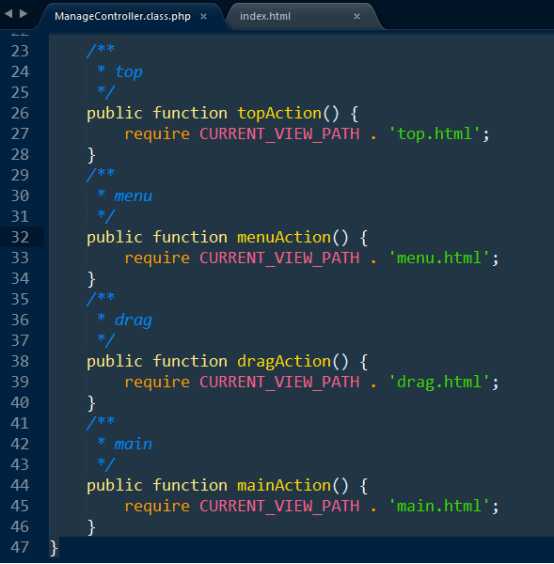The height and width of the screenshot is (564, 554).
Task: Close the index.html tab
Action: click(x=357, y=17)
